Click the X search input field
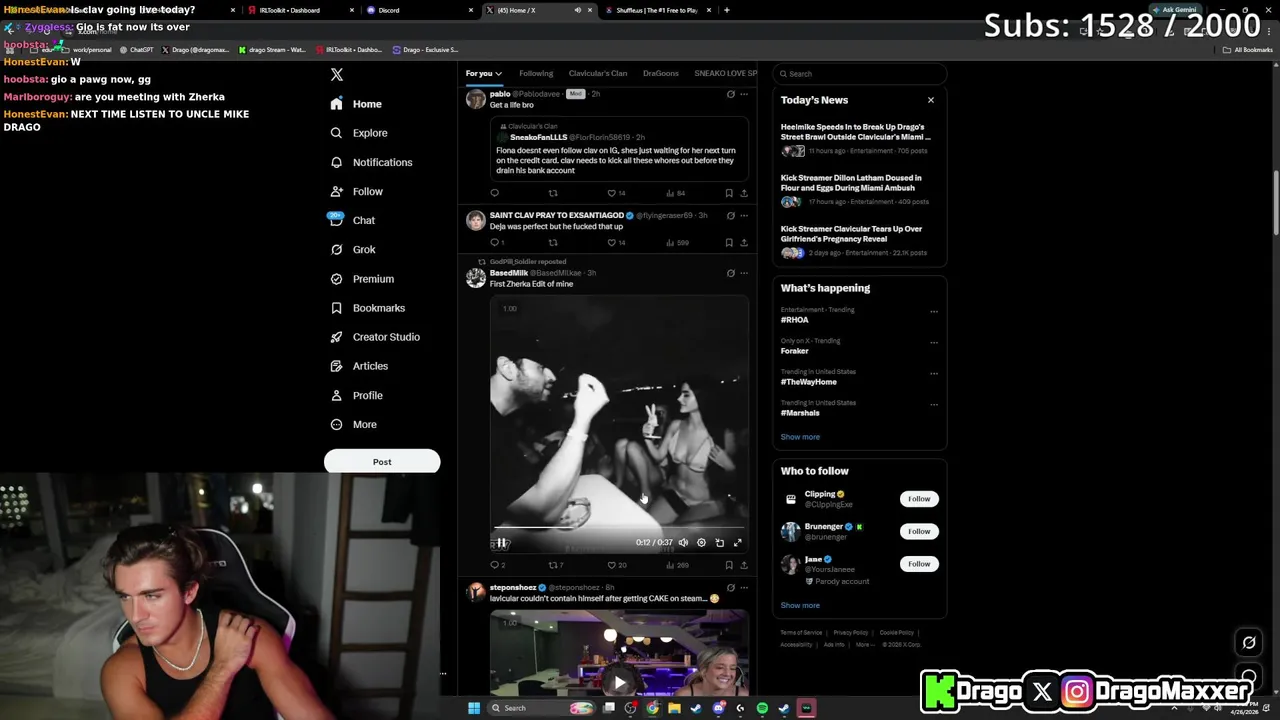Screen dimensions: 1280x720 tap(859, 73)
